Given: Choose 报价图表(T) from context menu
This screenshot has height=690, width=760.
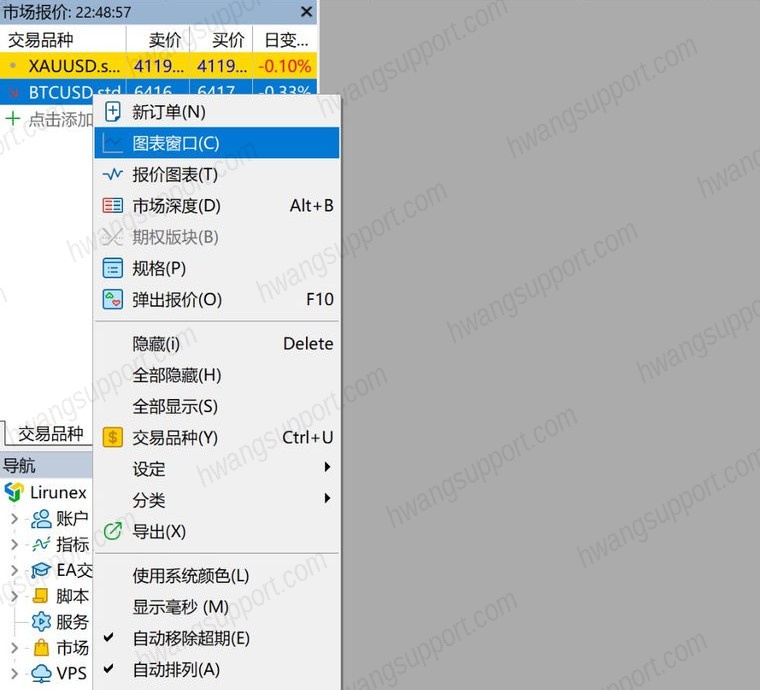Looking at the screenshot, I should point(217,174).
